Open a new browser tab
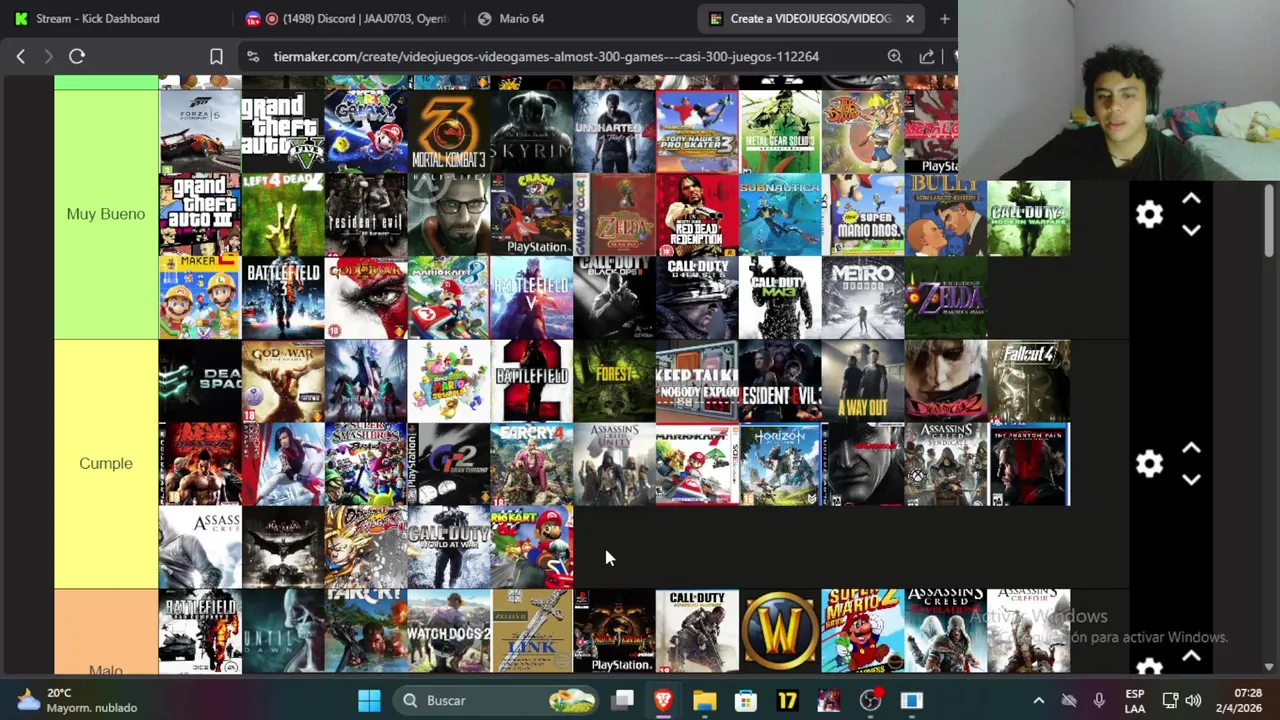 coord(944,18)
